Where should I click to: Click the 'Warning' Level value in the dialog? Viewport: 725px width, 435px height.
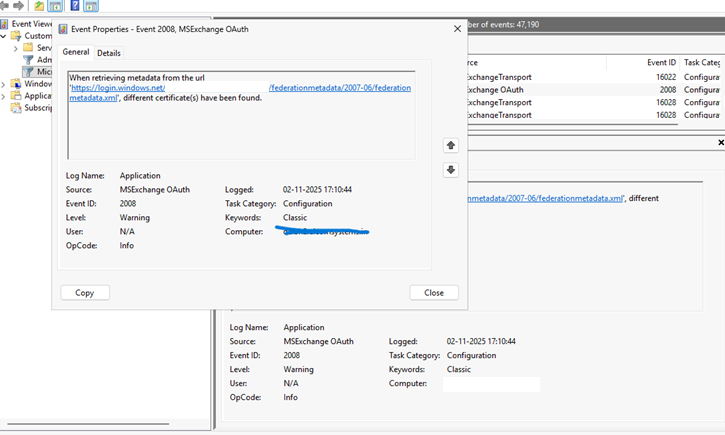tap(135, 217)
